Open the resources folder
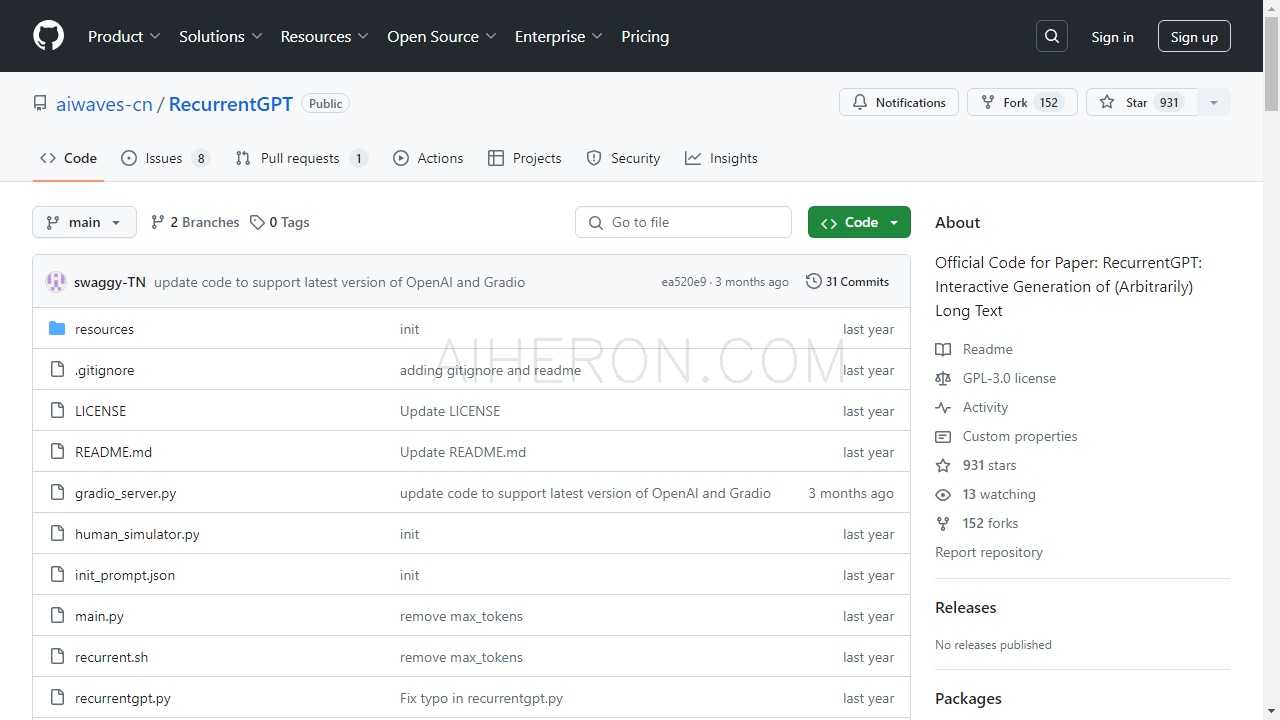This screenshot has height=720, width=1280. (x=104, y=329)
